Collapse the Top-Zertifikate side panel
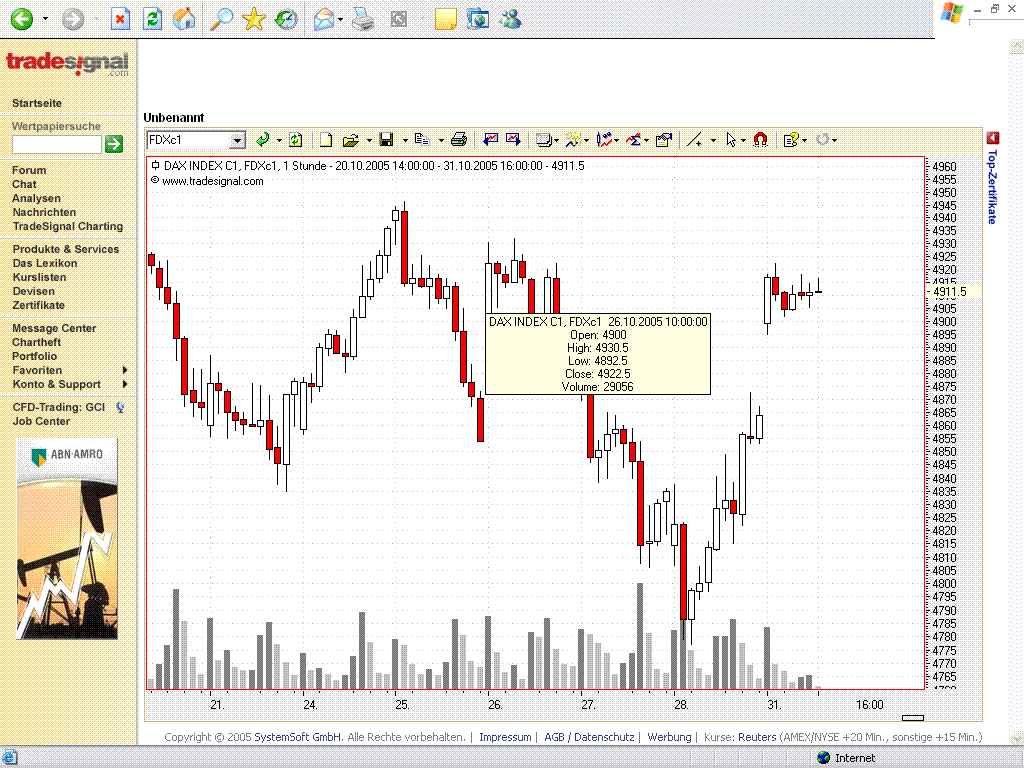 coord(992,138)
